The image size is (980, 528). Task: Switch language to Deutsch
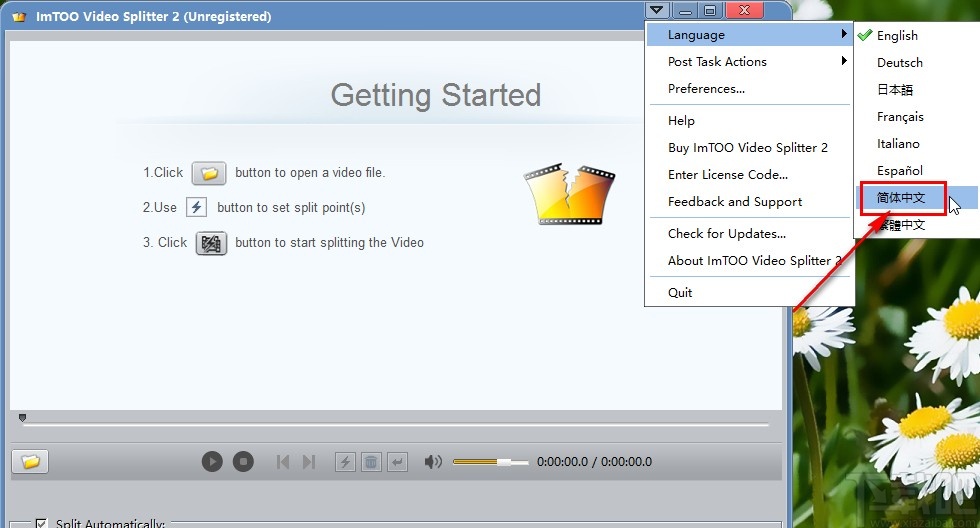(916, 62)
